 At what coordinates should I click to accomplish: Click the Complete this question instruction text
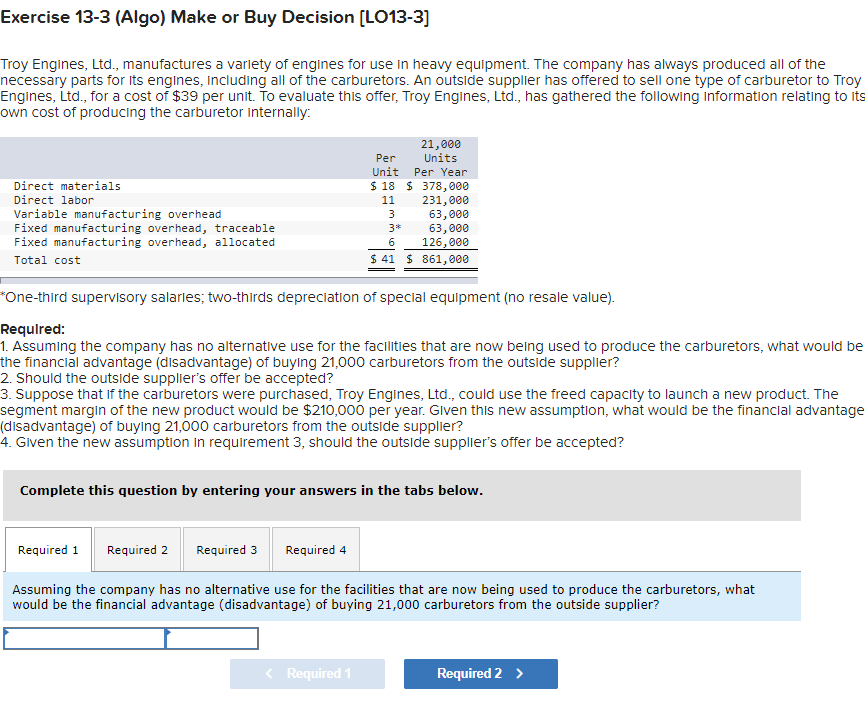(251, 491)
